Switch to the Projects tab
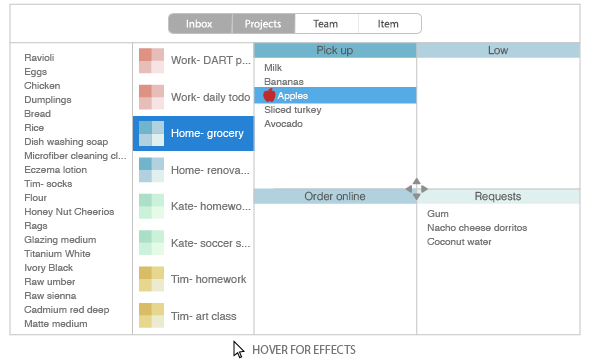590x360 pixels. 263,24
